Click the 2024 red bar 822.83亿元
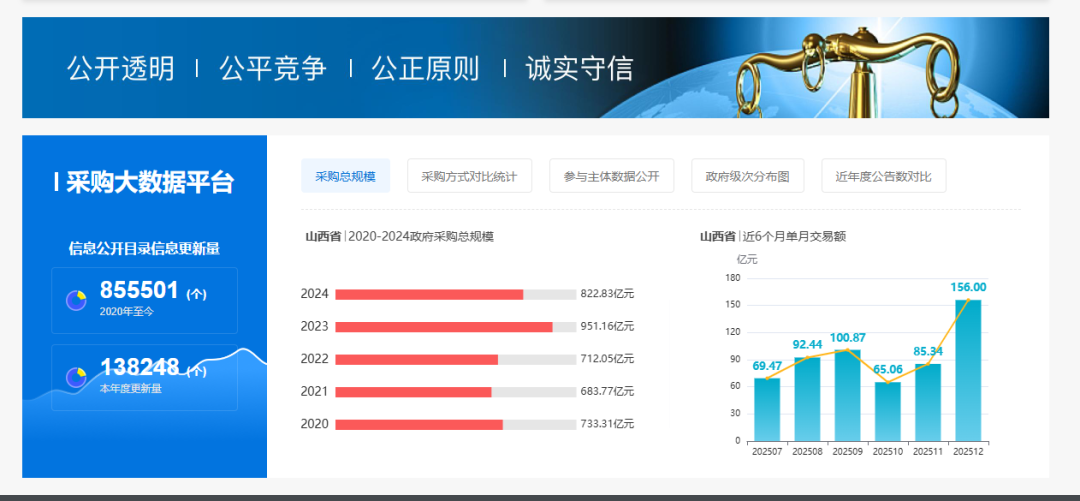This screenshot has height=501, width=1080. point(429,294)
